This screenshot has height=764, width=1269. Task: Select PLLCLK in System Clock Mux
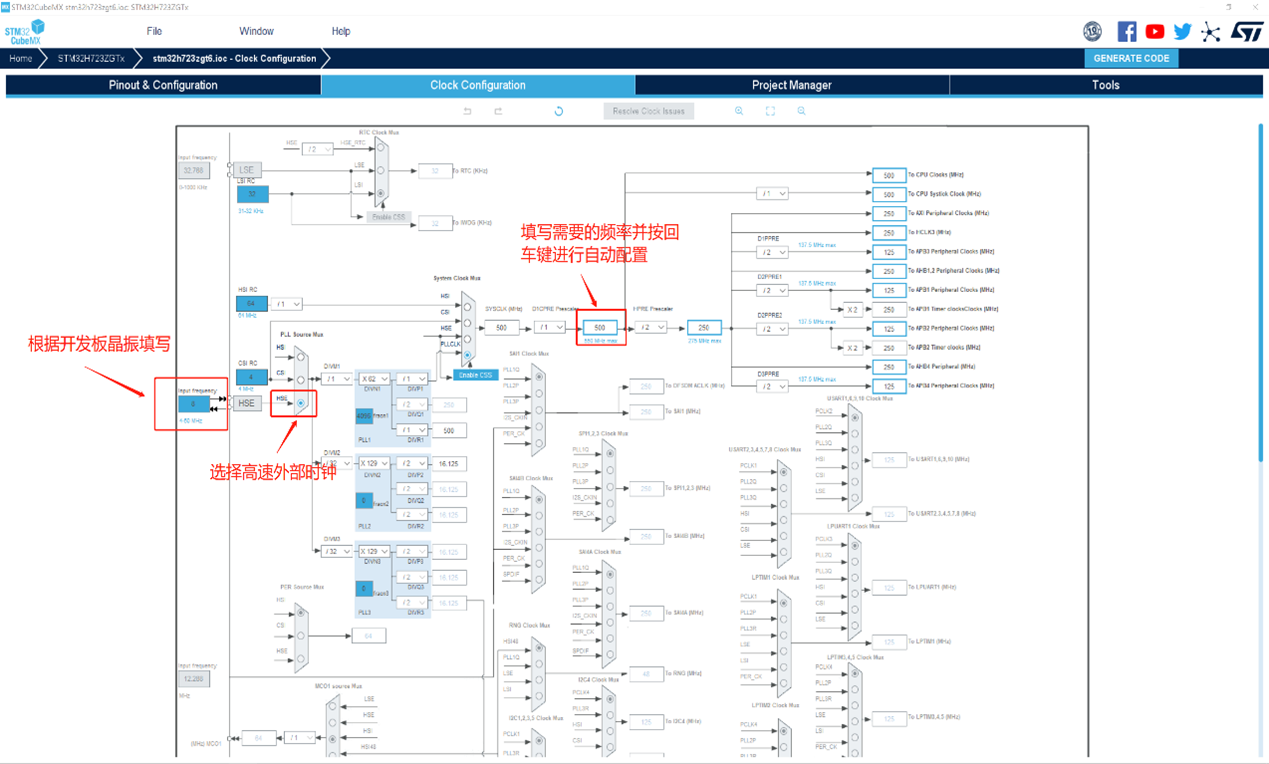coord(467,356)
